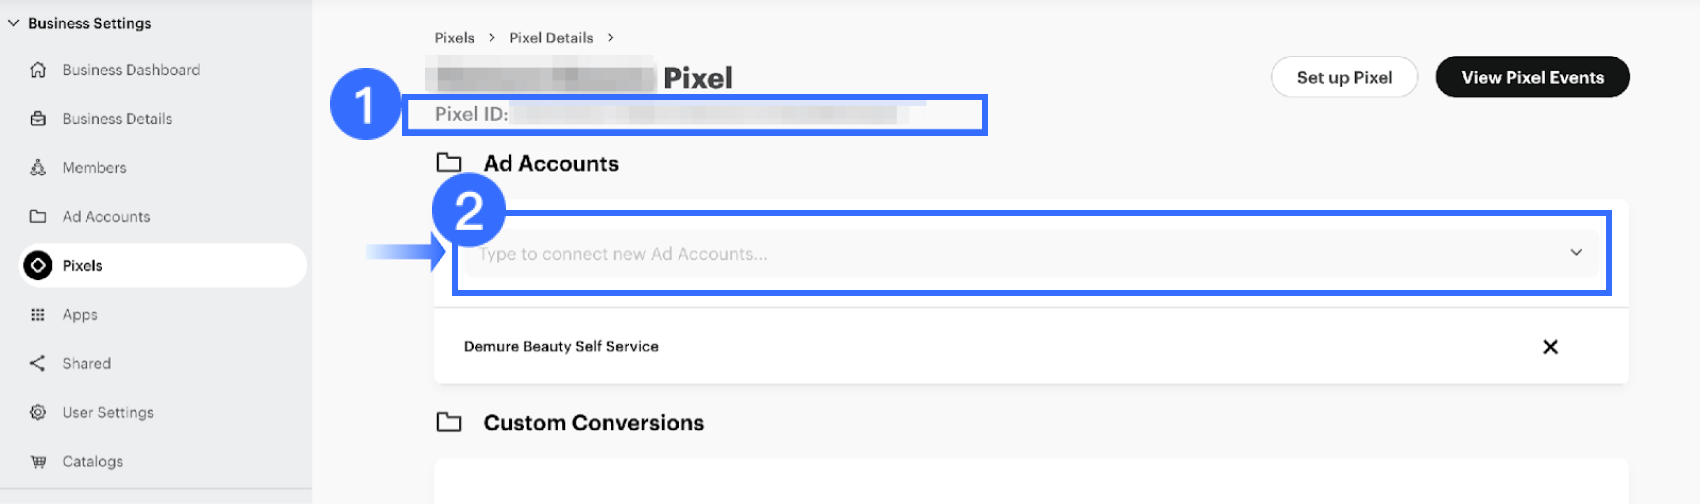This screenshot has width=1700, height=504.
Task: Go to Pixels breadcrumb link
Action: 454,38
